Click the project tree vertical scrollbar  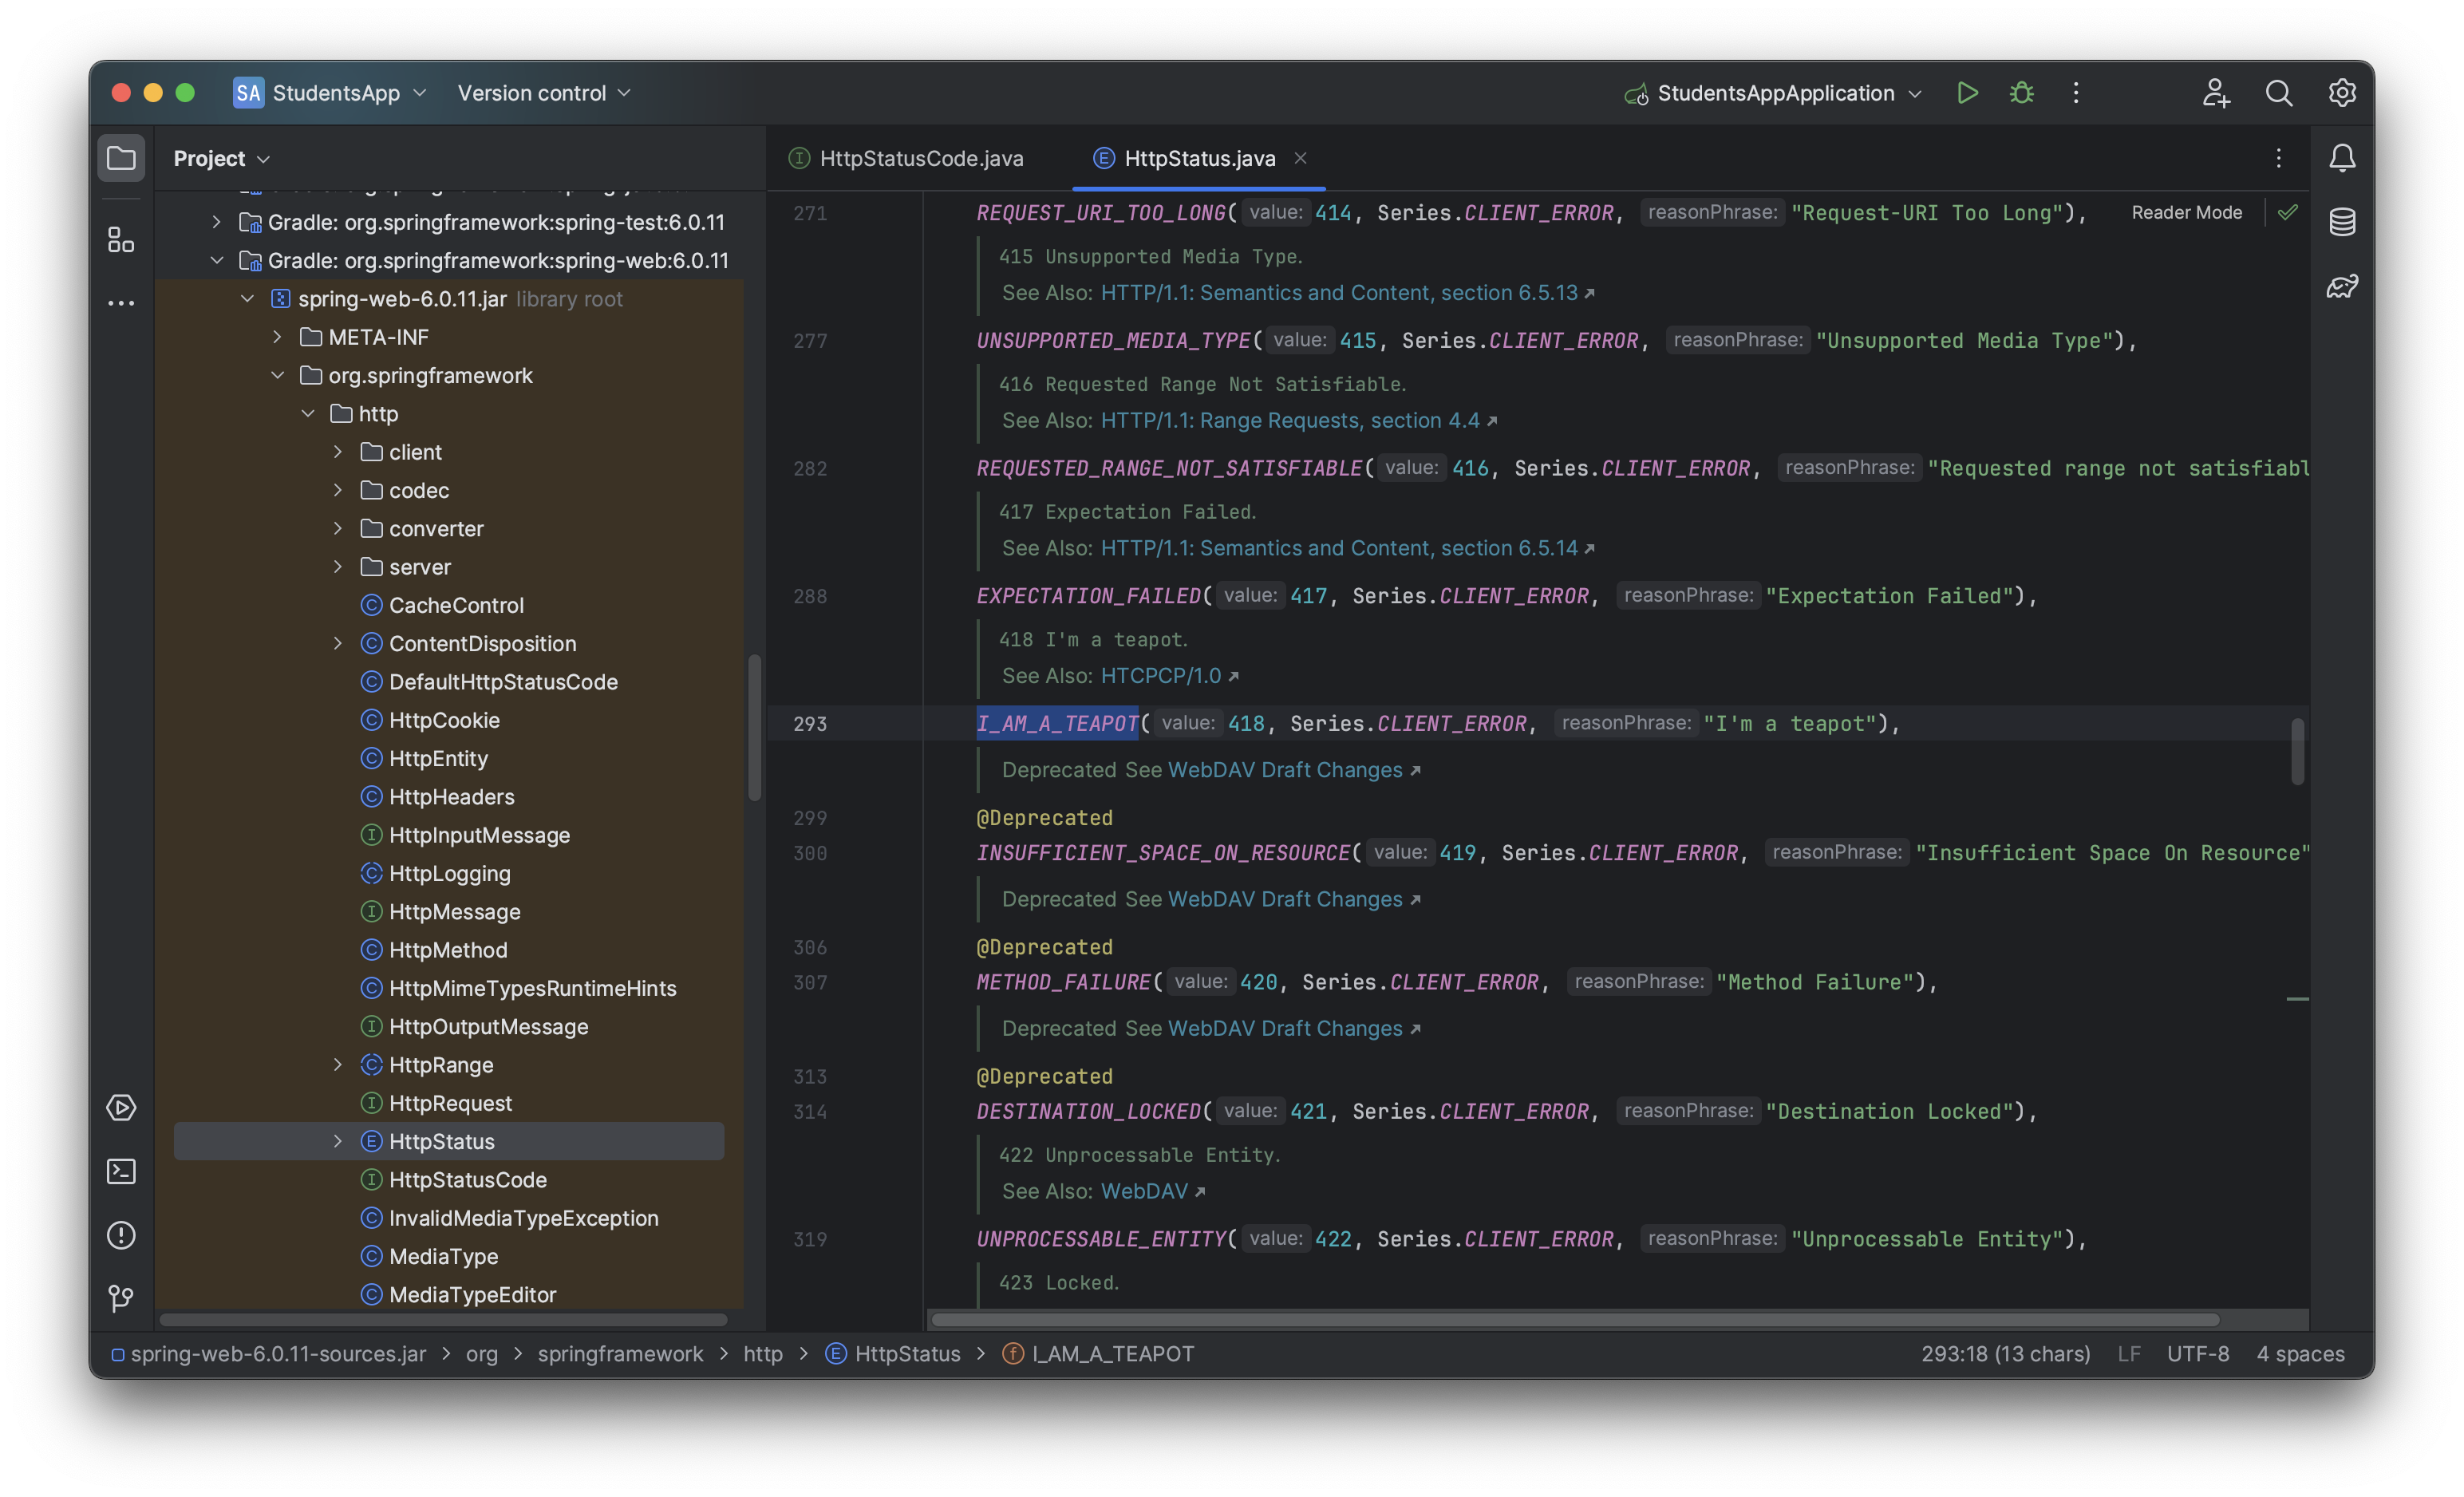pyautogui.click(x=754, y=728)
